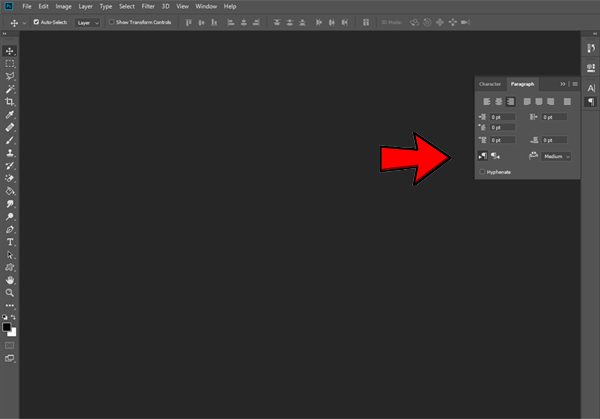The image size is (600, 419).
Task: Open Character panel icon in right dock
Action: pos(591,88)
